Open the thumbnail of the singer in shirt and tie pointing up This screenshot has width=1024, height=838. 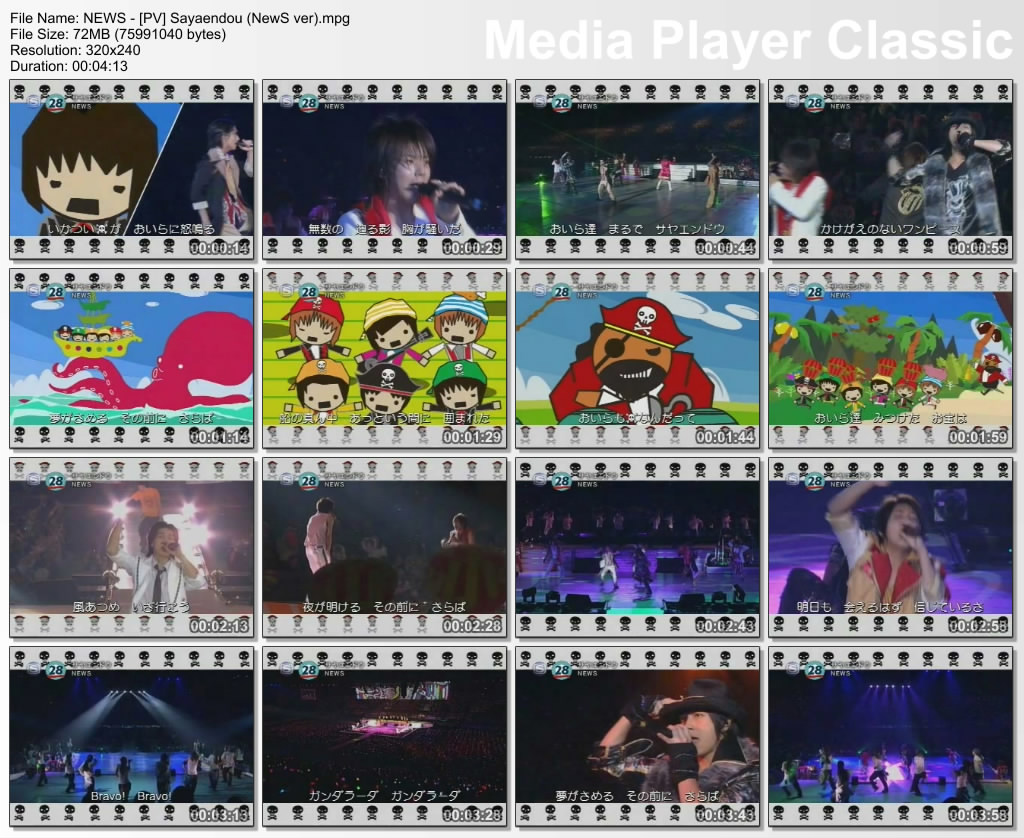tap(132, 547)
